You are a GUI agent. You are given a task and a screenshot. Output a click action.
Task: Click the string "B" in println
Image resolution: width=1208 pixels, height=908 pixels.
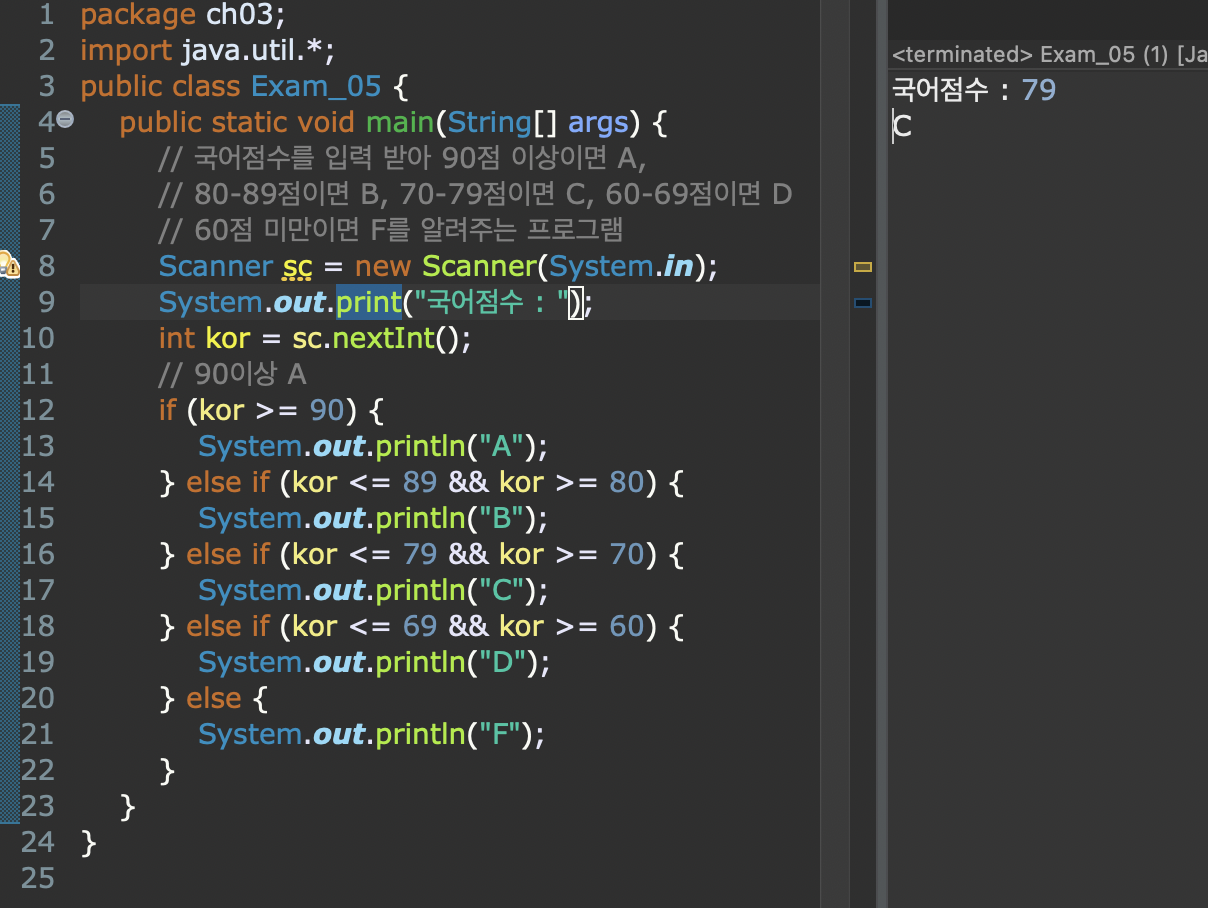tap(500, 518)
